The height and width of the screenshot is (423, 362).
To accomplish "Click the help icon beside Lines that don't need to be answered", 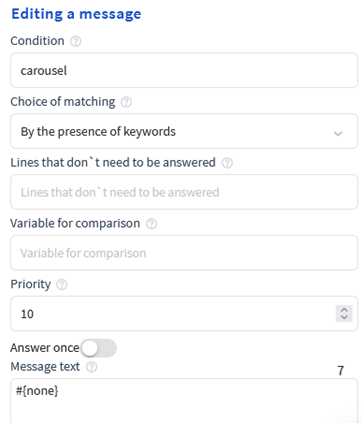I will click(x=227, y=163).
